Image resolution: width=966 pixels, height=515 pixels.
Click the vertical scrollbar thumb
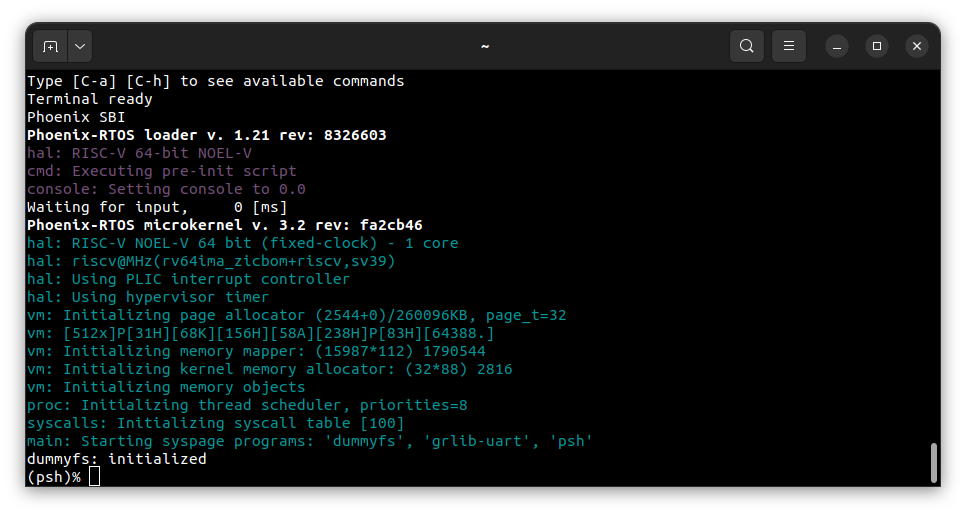[933, 462]
